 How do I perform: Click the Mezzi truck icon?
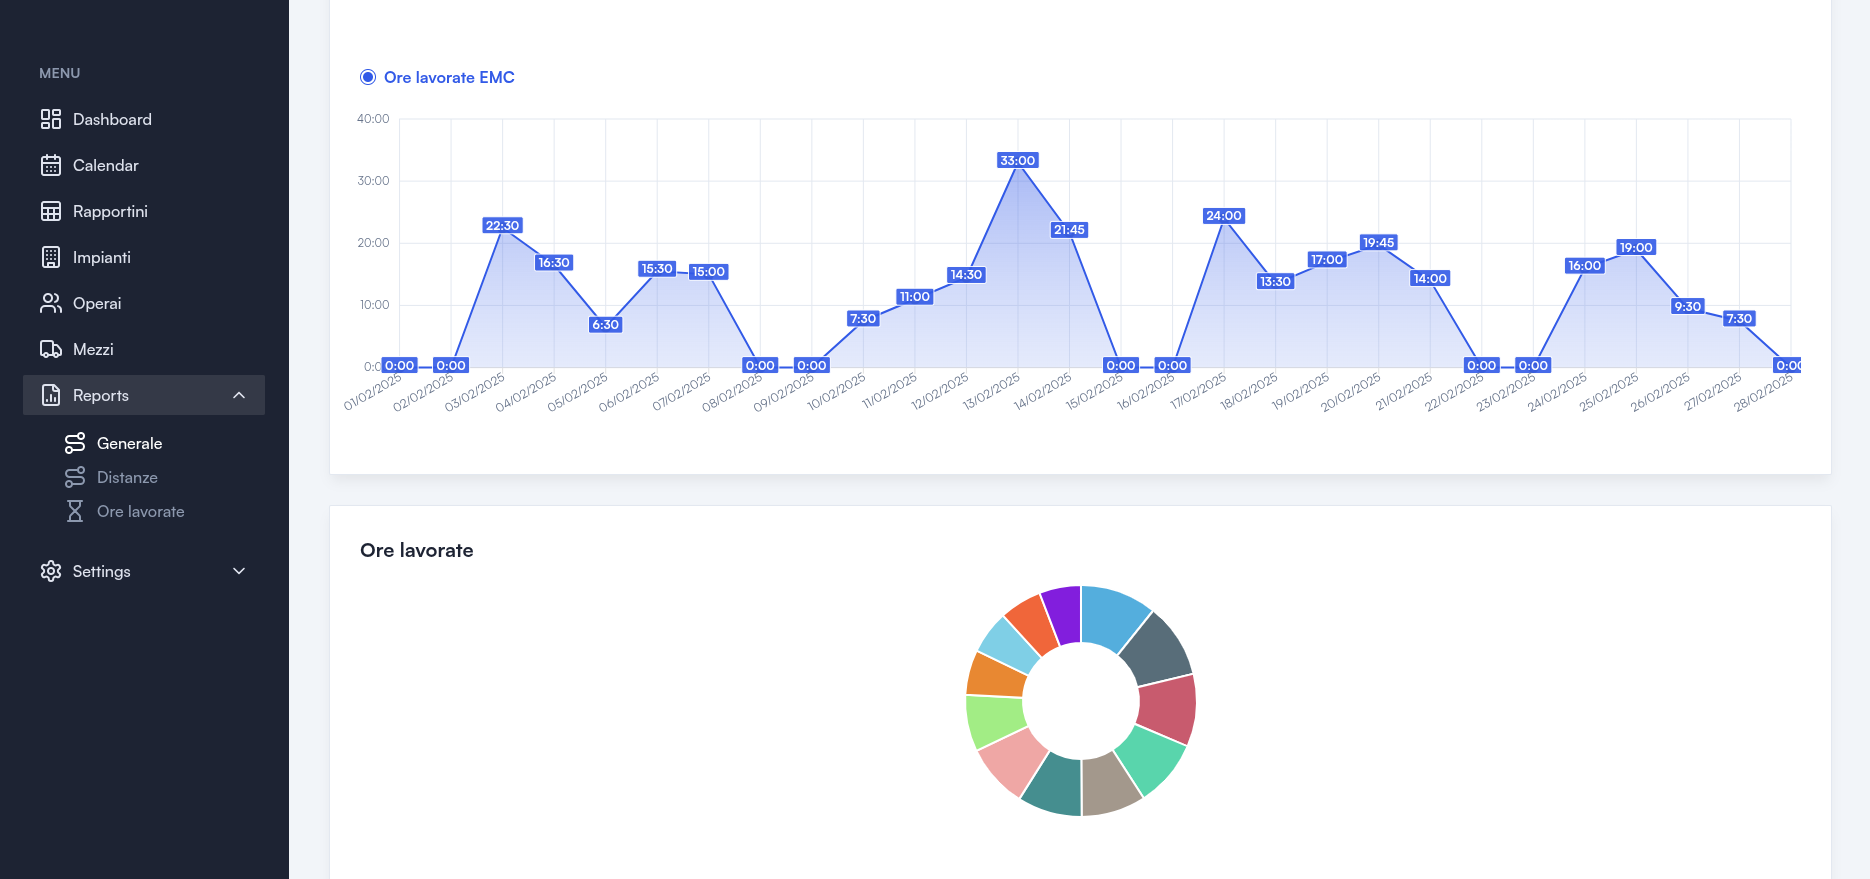[x=51, y=349]
